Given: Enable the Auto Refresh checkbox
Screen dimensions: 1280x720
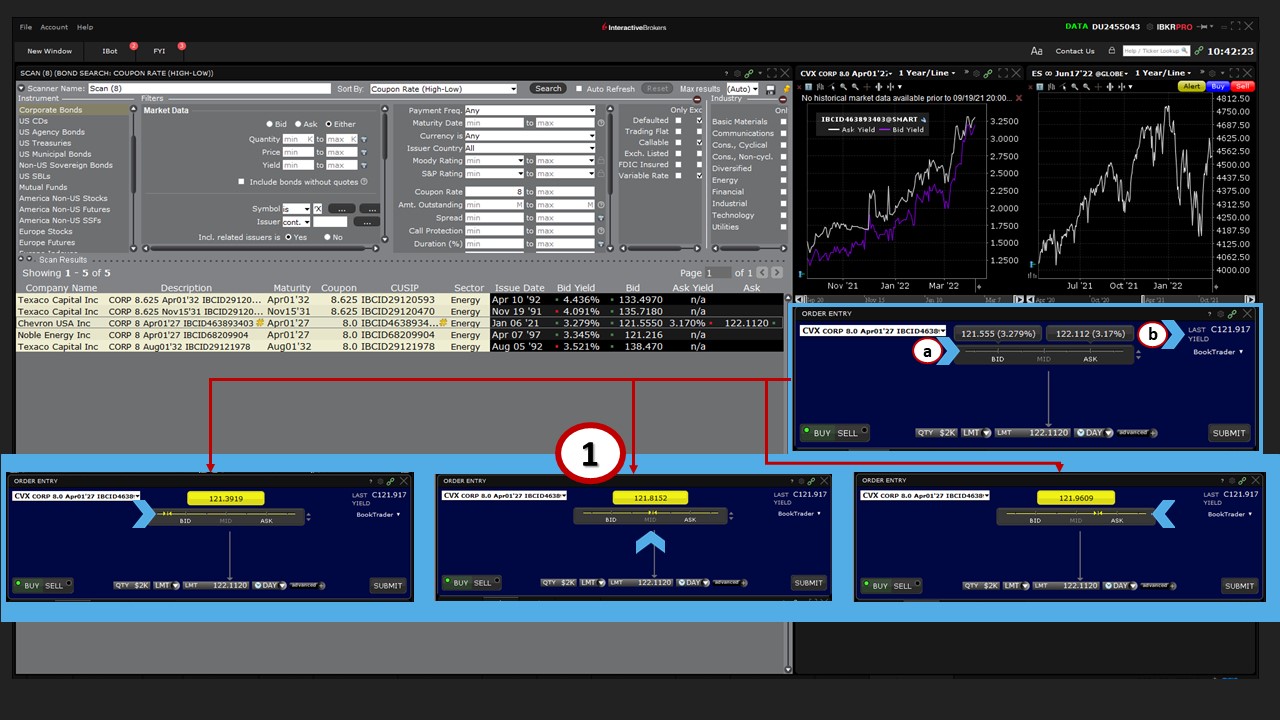Looking at the screenshot, I should (x=578, y=89).
